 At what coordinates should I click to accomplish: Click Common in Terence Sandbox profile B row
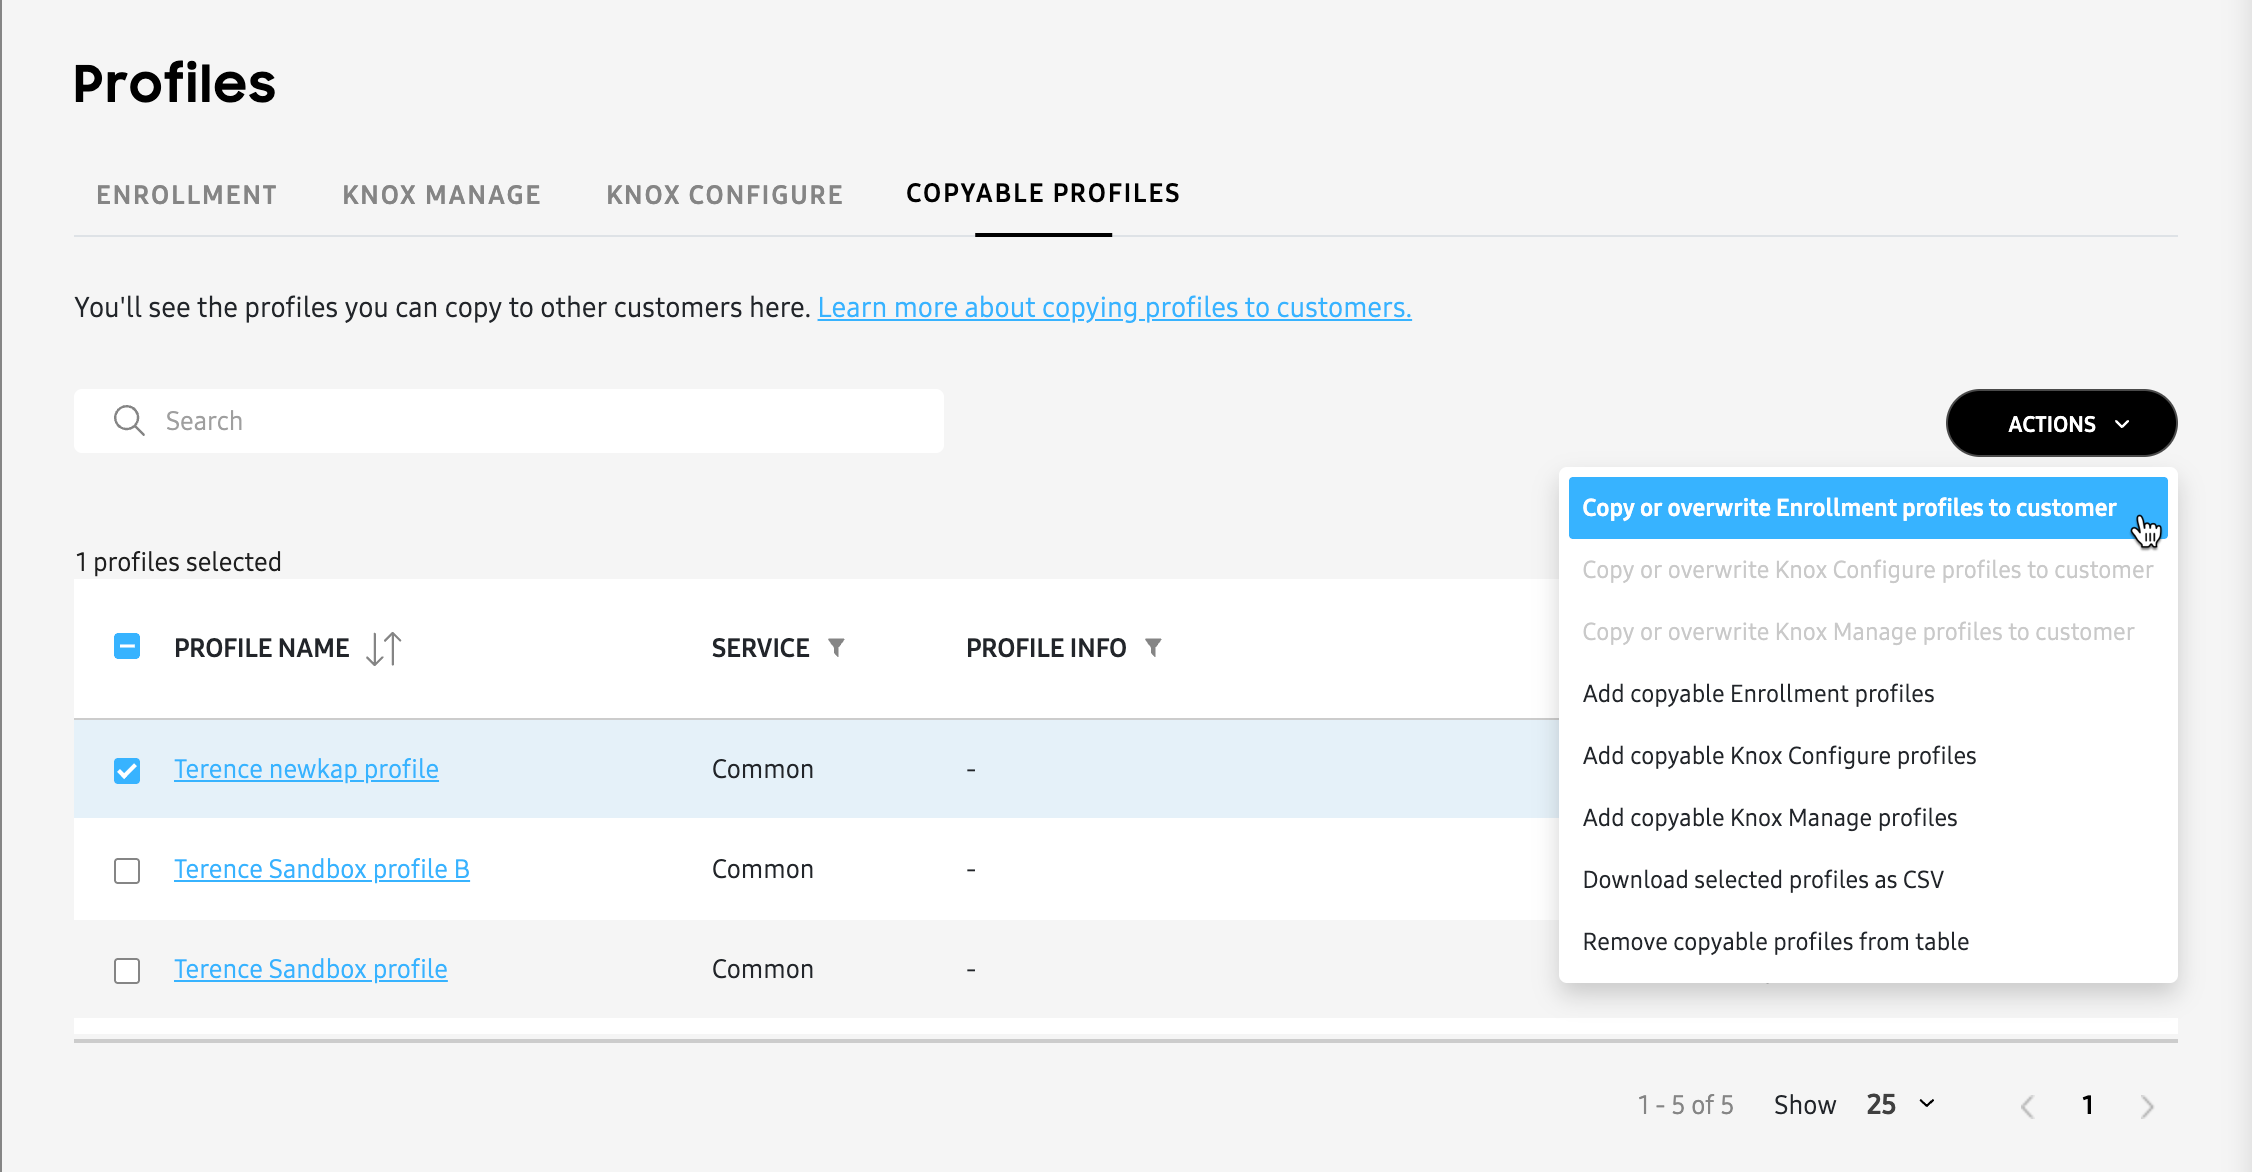pyautogui.click(x=763, y=869)
